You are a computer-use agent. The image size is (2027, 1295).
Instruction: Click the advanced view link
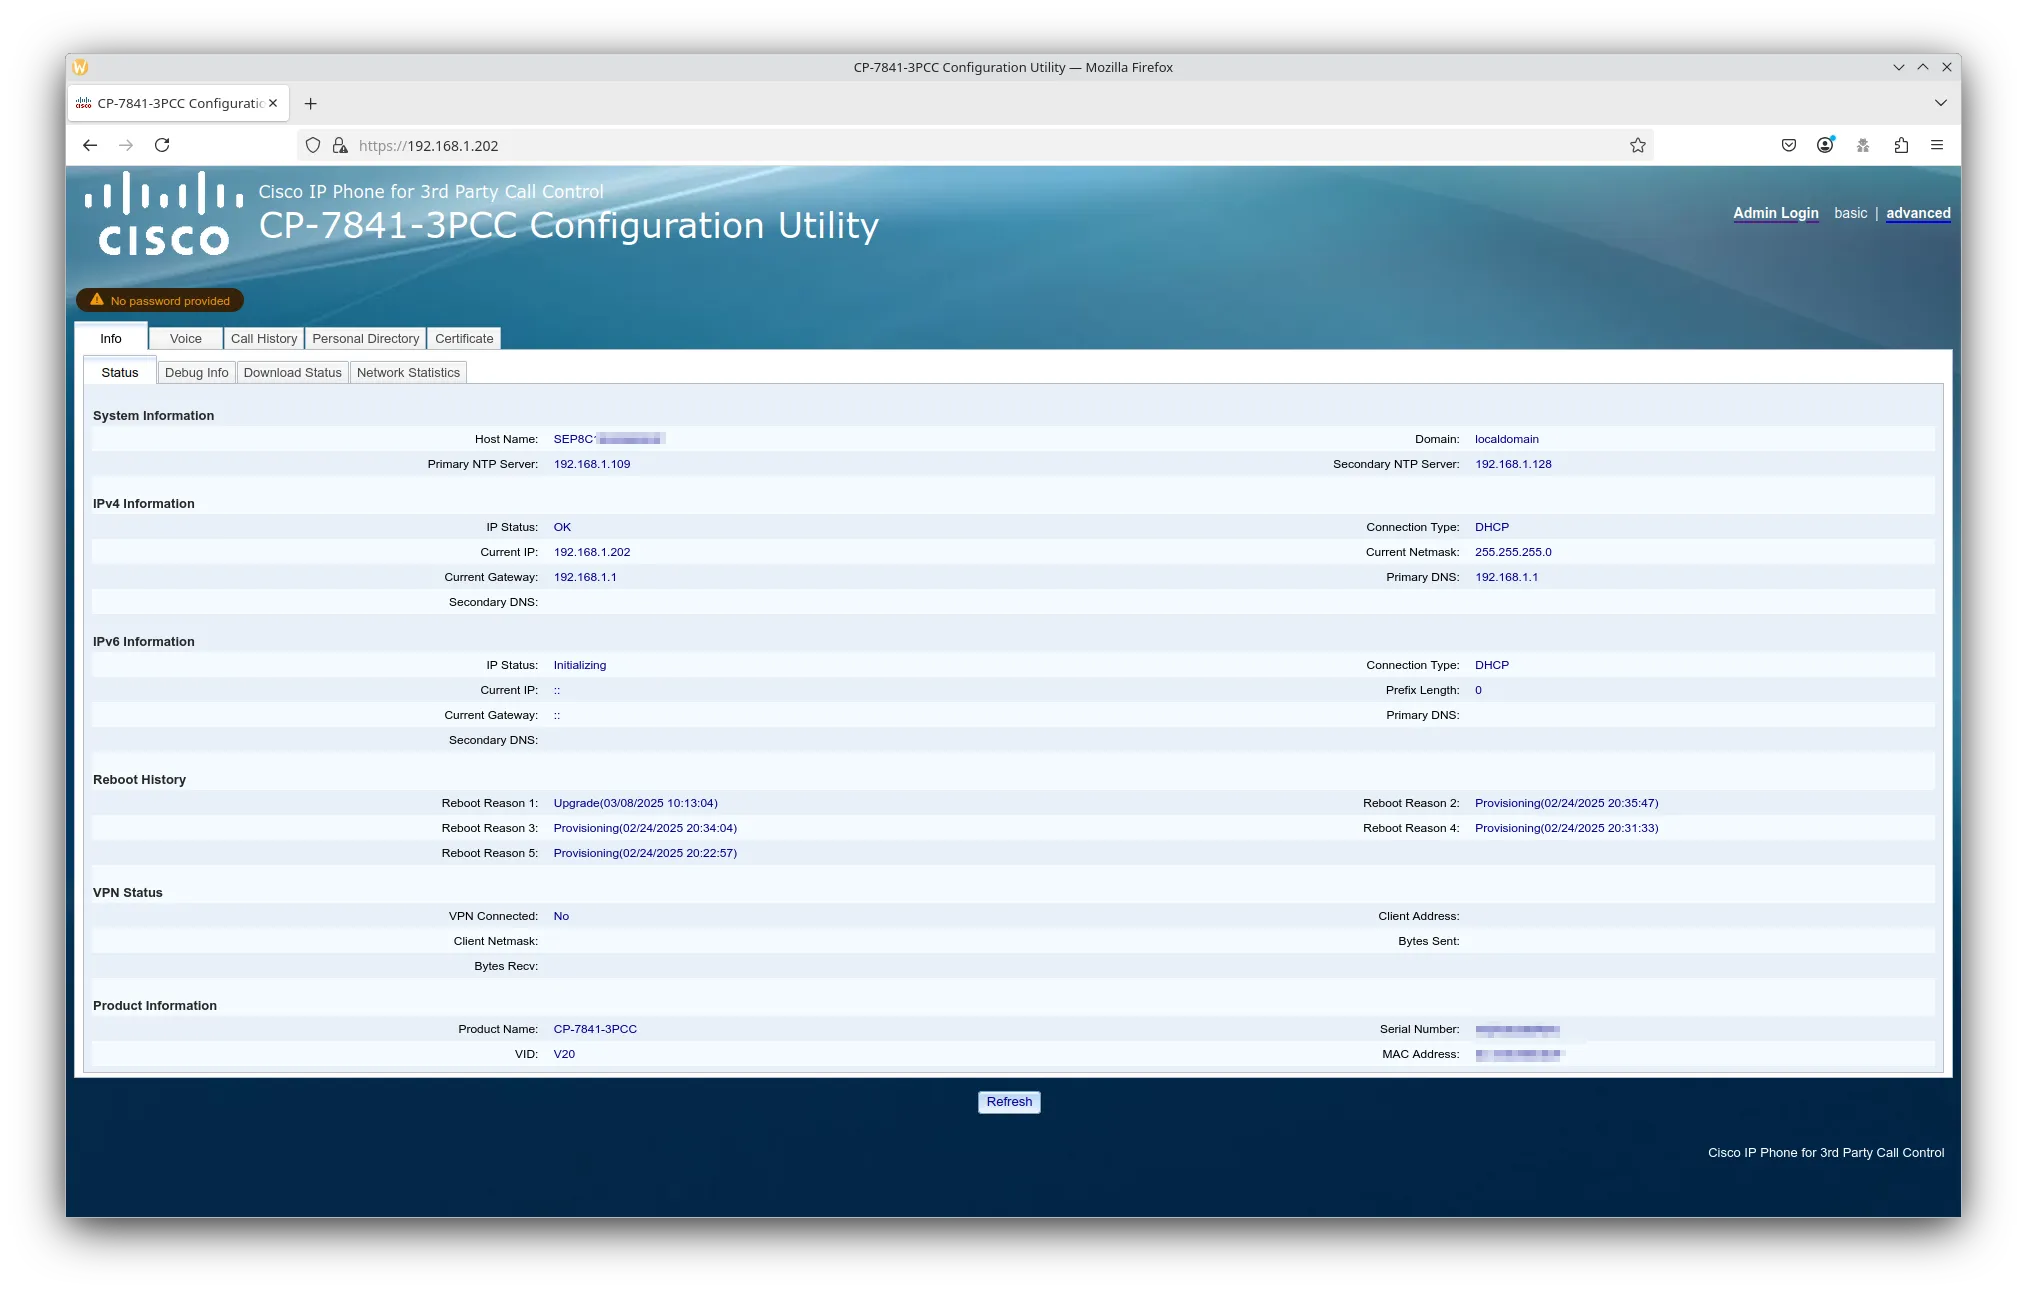point(1918,213)
